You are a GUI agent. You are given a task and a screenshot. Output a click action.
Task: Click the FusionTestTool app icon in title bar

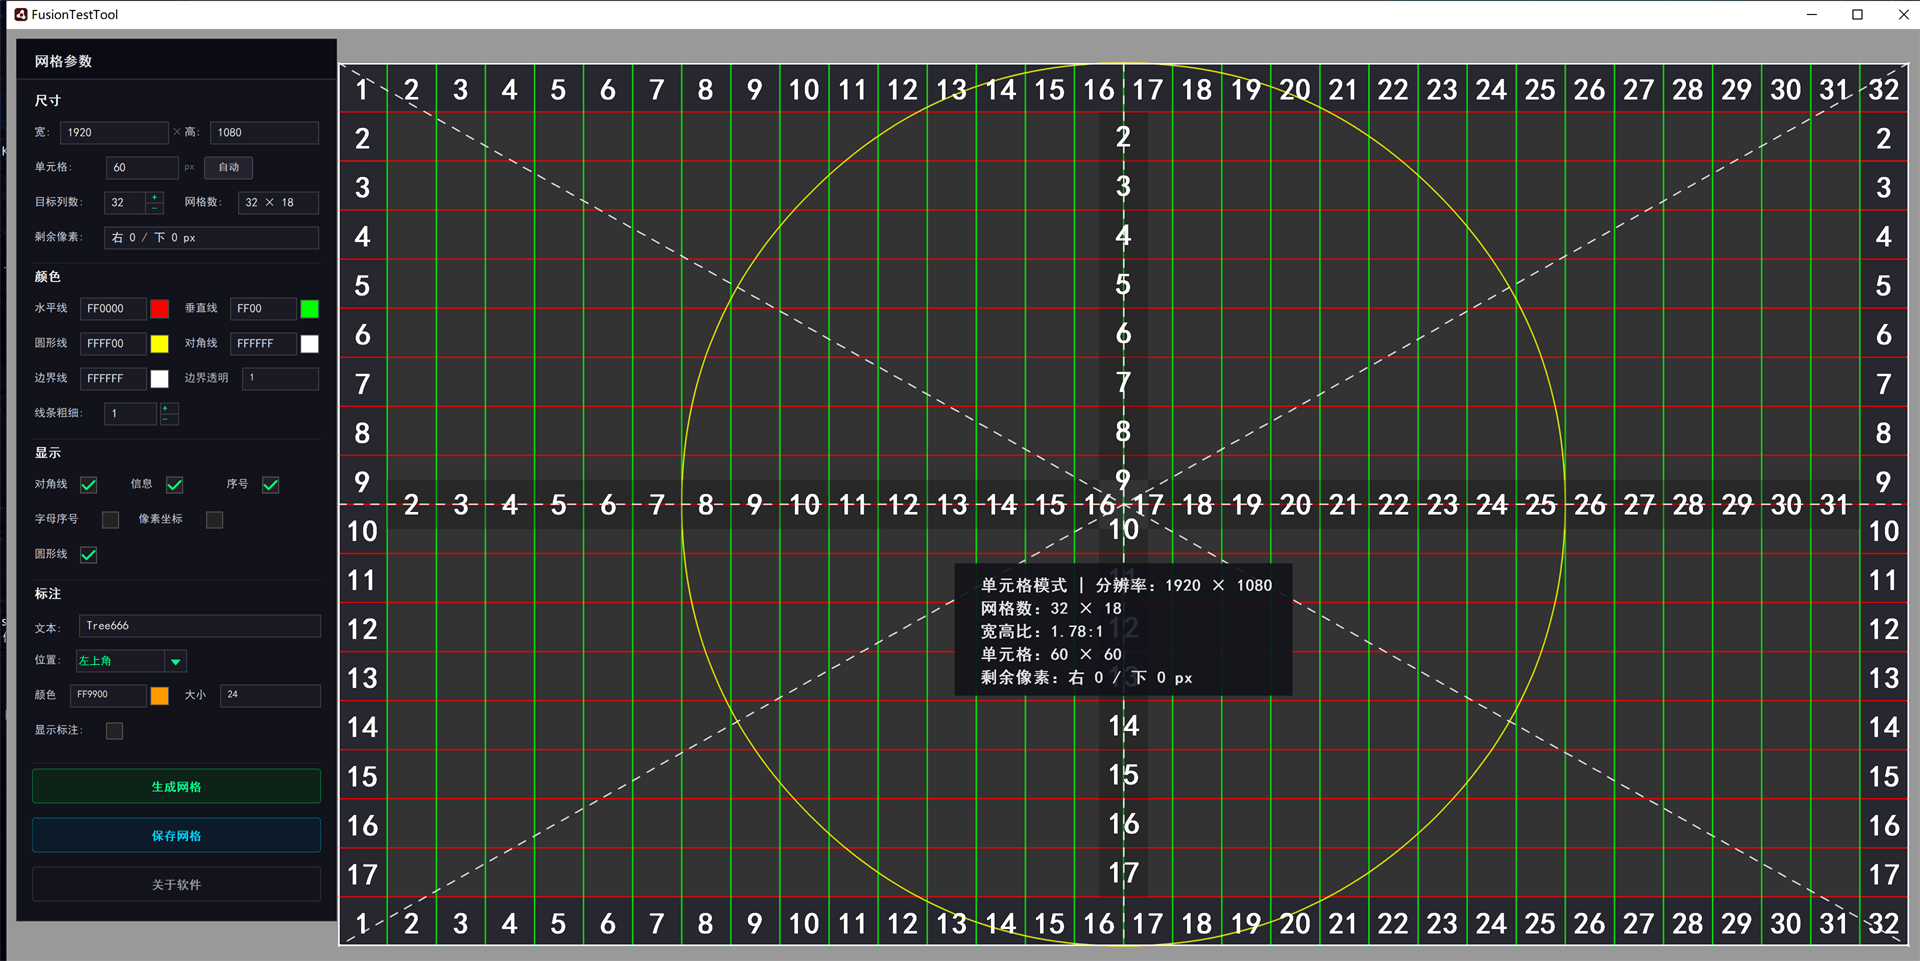(20, 14)
